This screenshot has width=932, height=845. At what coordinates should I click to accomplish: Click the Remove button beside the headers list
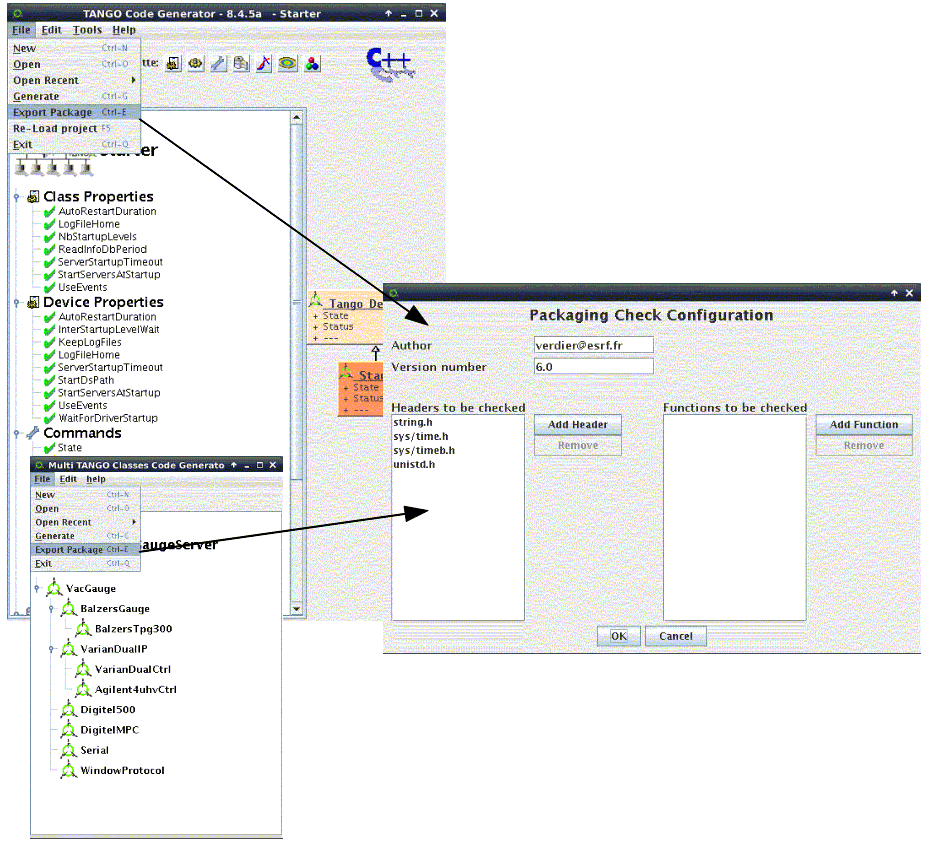point(578,446)
